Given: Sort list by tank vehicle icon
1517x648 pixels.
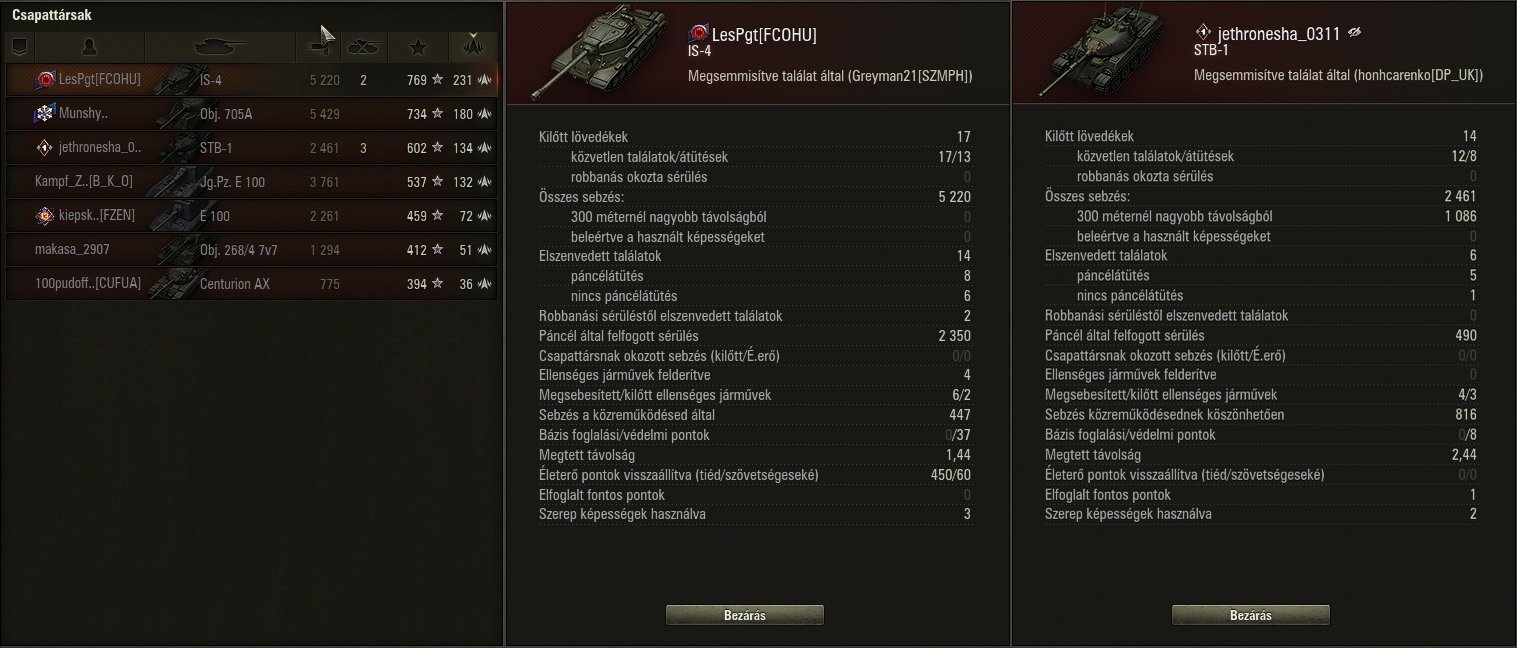Looking at the screenshot, I should 220,46.
